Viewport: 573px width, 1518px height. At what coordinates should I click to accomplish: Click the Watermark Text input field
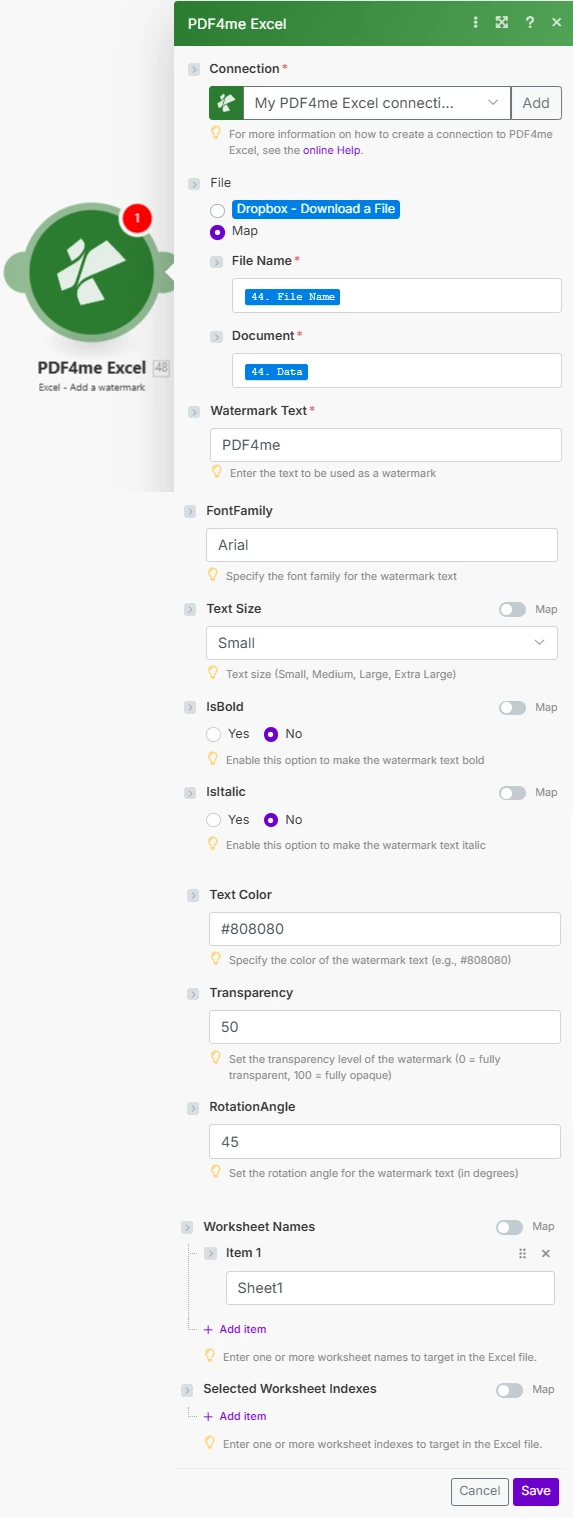[x=386, y=445]
